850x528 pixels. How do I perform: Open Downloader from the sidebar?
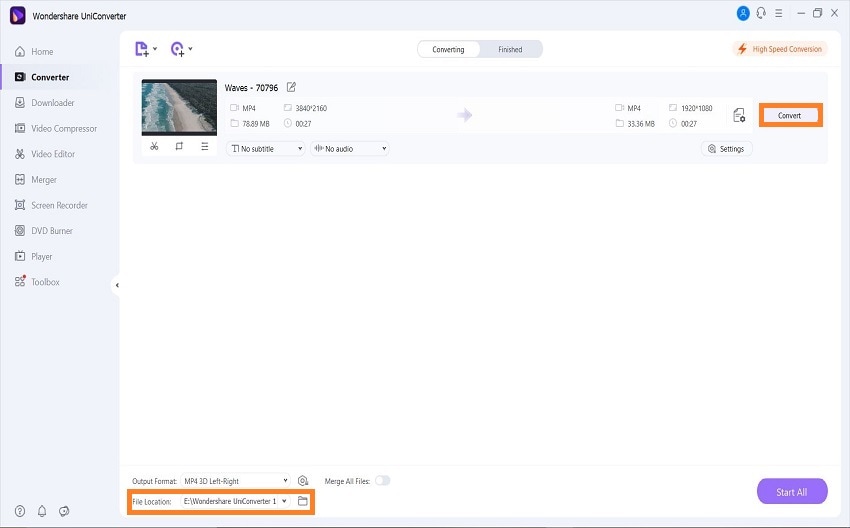click(x=44, y=102)
